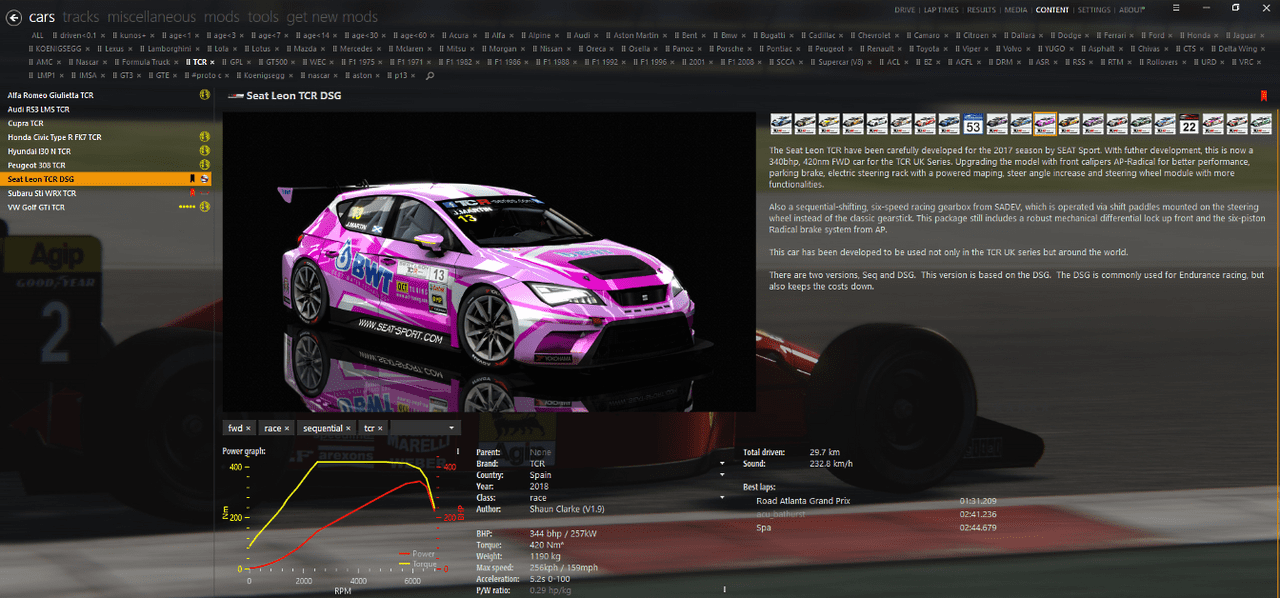Click the three-dot menu next to power graph
Screen dimensions: 1280x598
457,452
